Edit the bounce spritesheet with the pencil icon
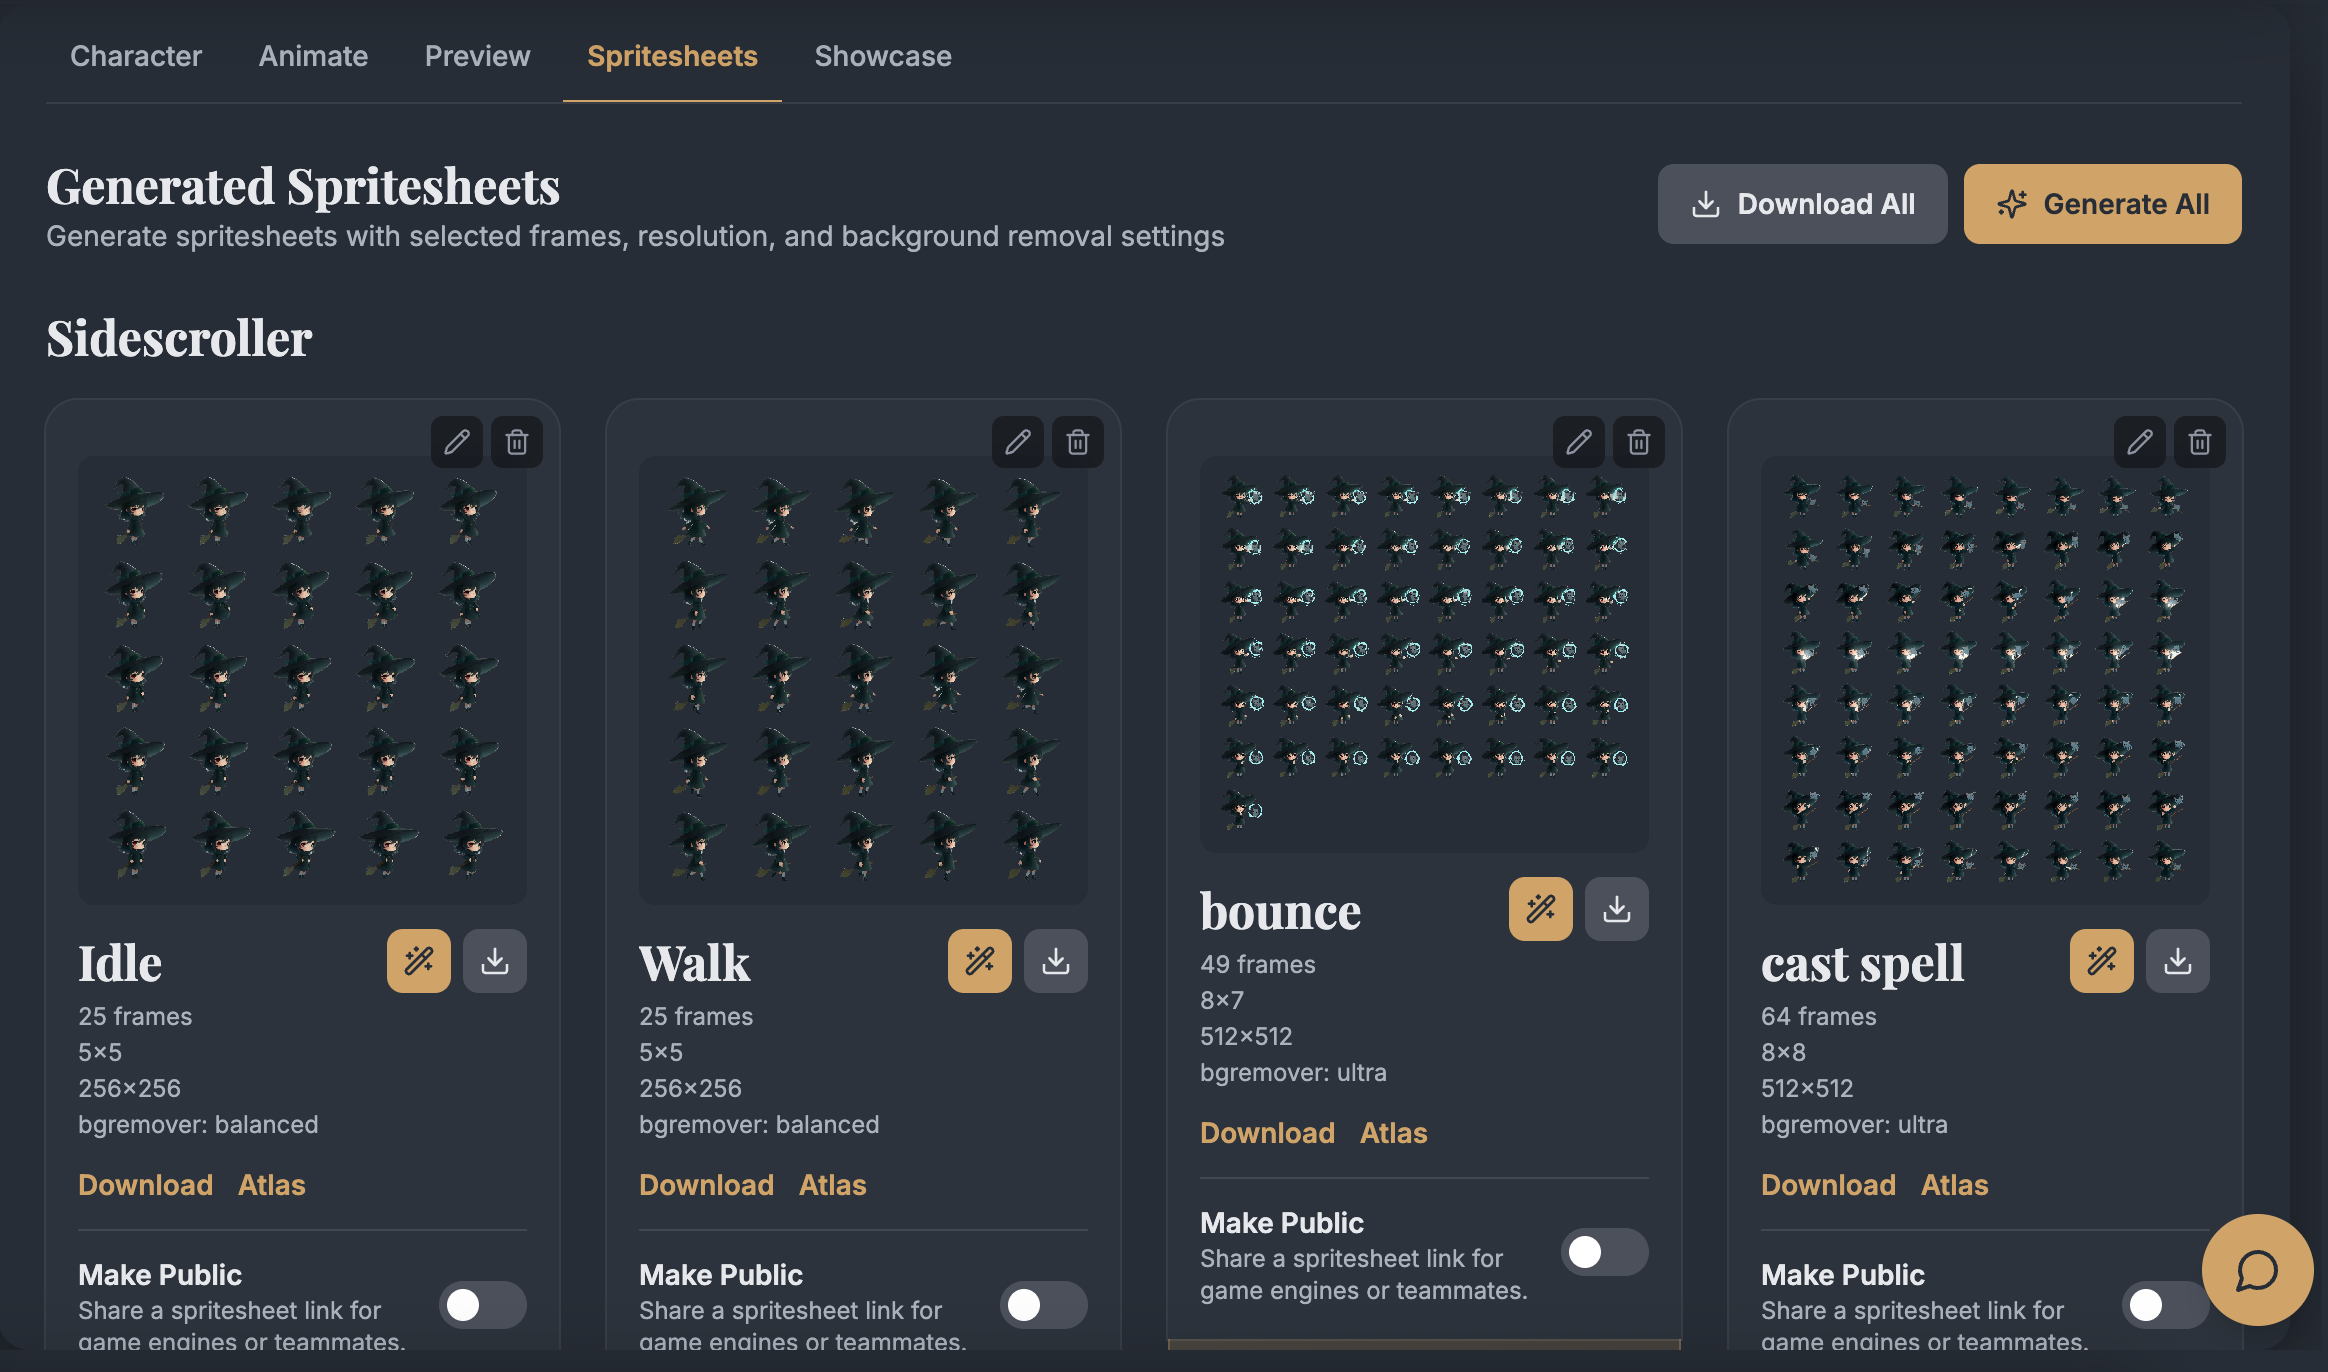2328x1372 pixels. pyautogui.click(x=1579, y=442)
